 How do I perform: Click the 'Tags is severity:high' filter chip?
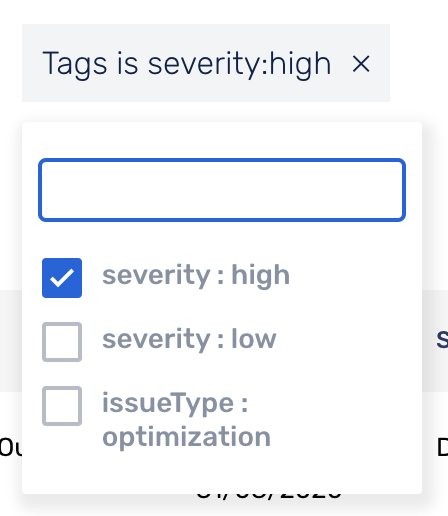pyautogui.click(x=206, y=63)
